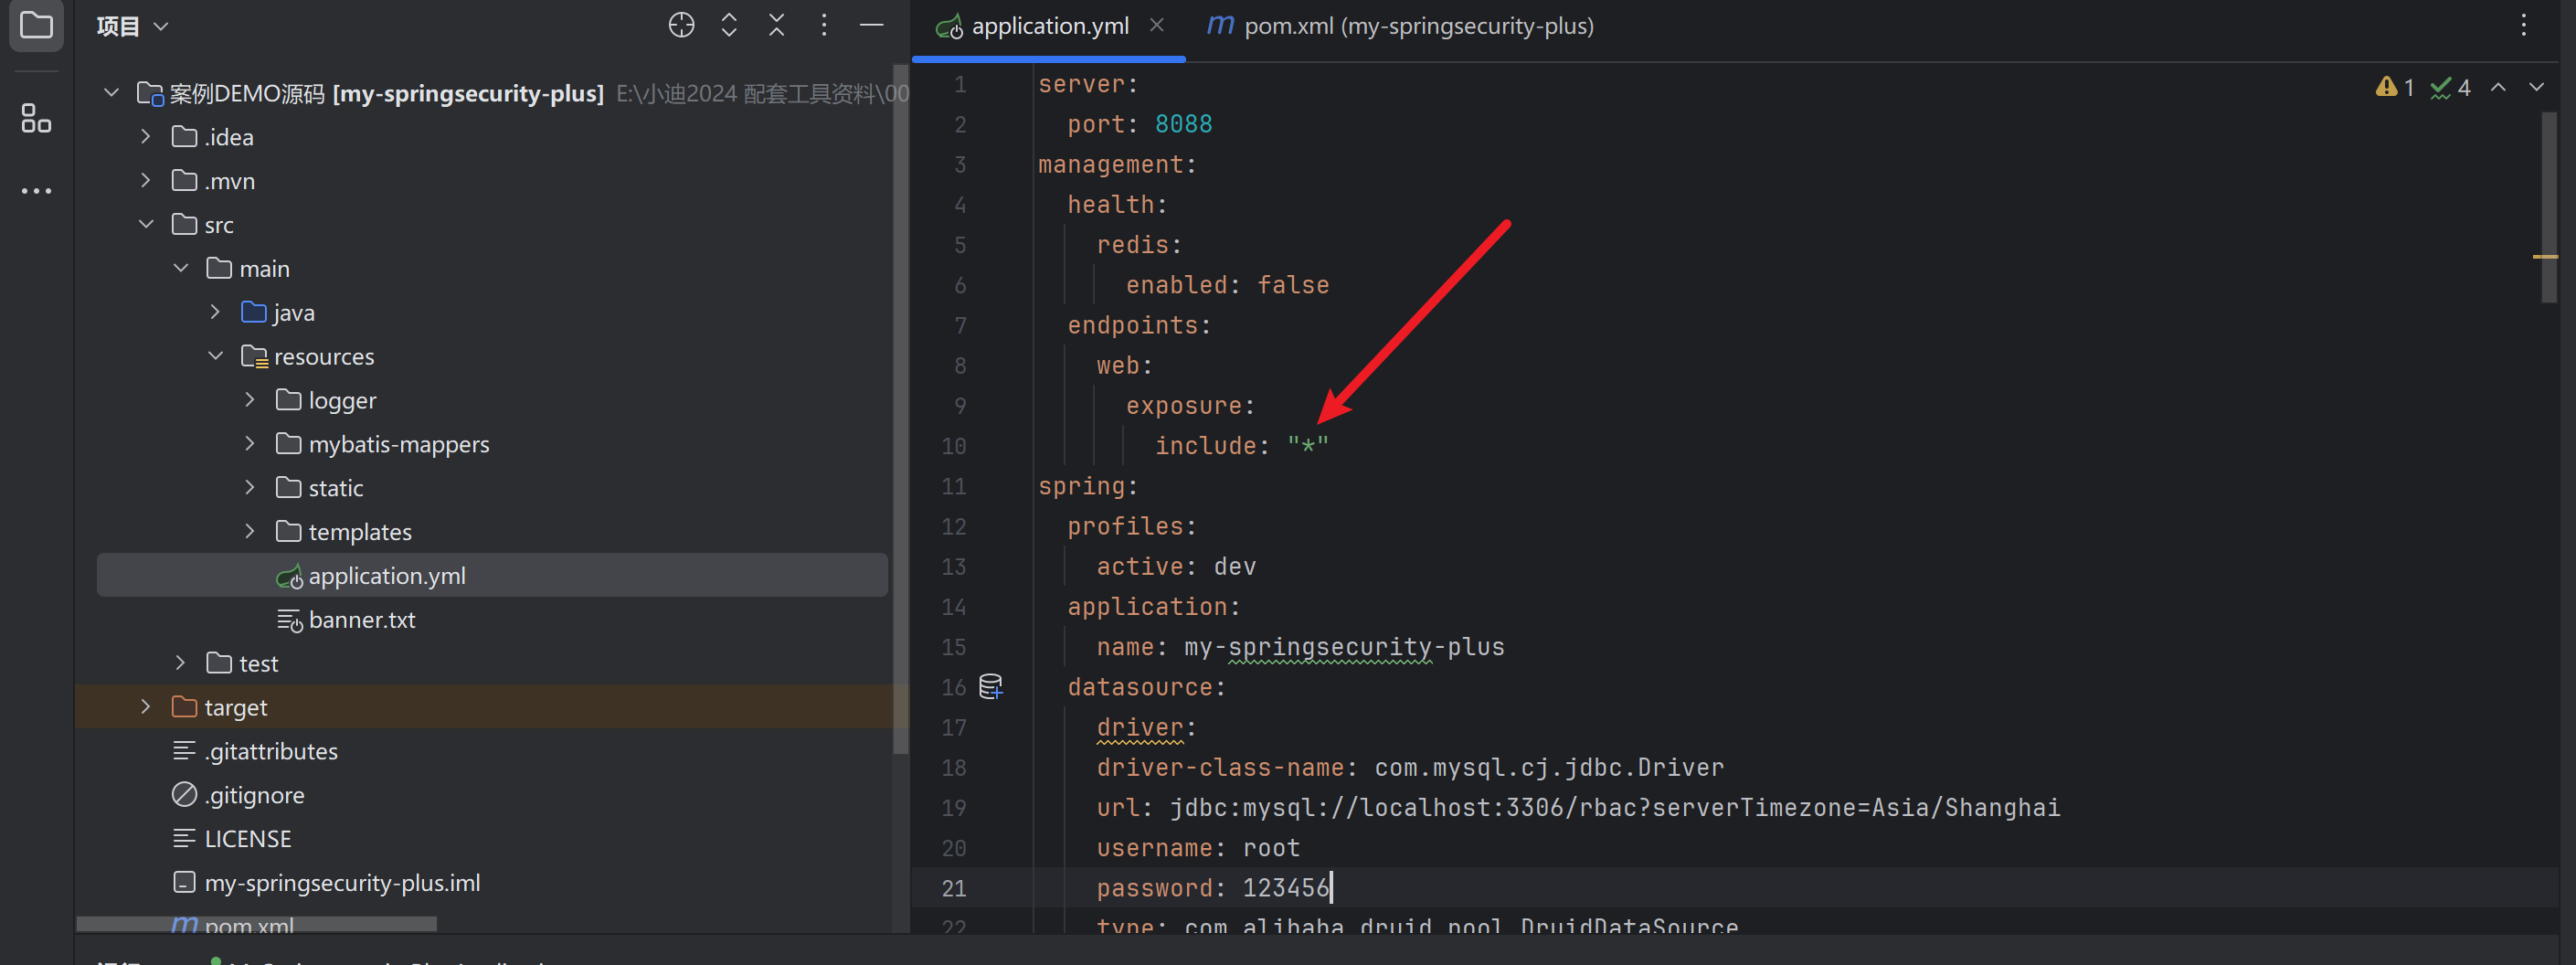Click the More tool windows ellipsis
The height and width of the screenshot is (965, 2576).
[36, 191]
